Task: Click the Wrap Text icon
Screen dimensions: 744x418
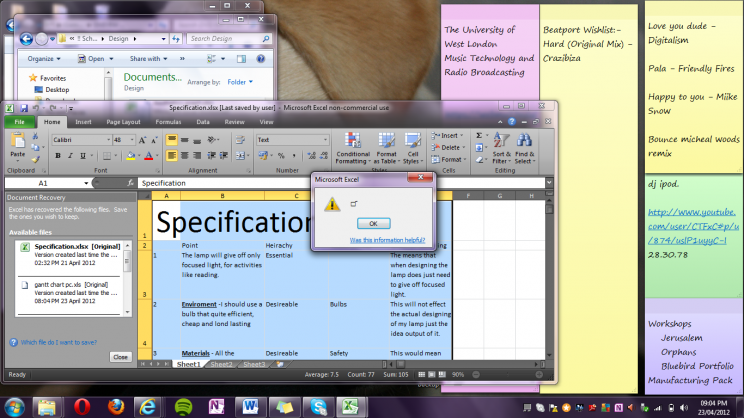Action: pyautogui.click(x=240, y=140)
